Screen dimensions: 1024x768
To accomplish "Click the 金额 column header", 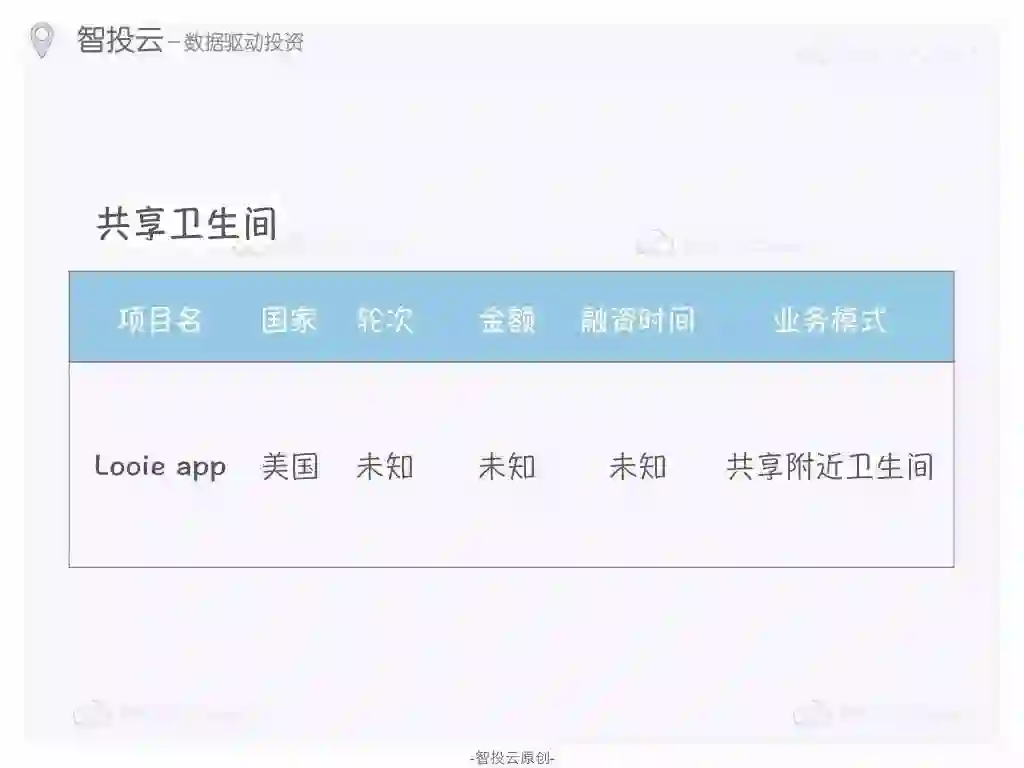I will [507, 320].
